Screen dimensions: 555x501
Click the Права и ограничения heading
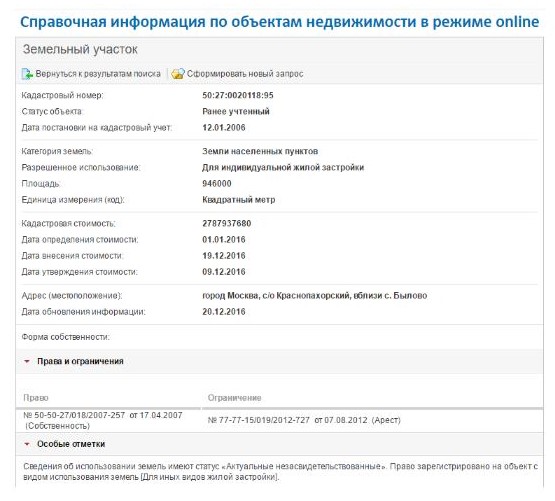(x=80, y=361)
